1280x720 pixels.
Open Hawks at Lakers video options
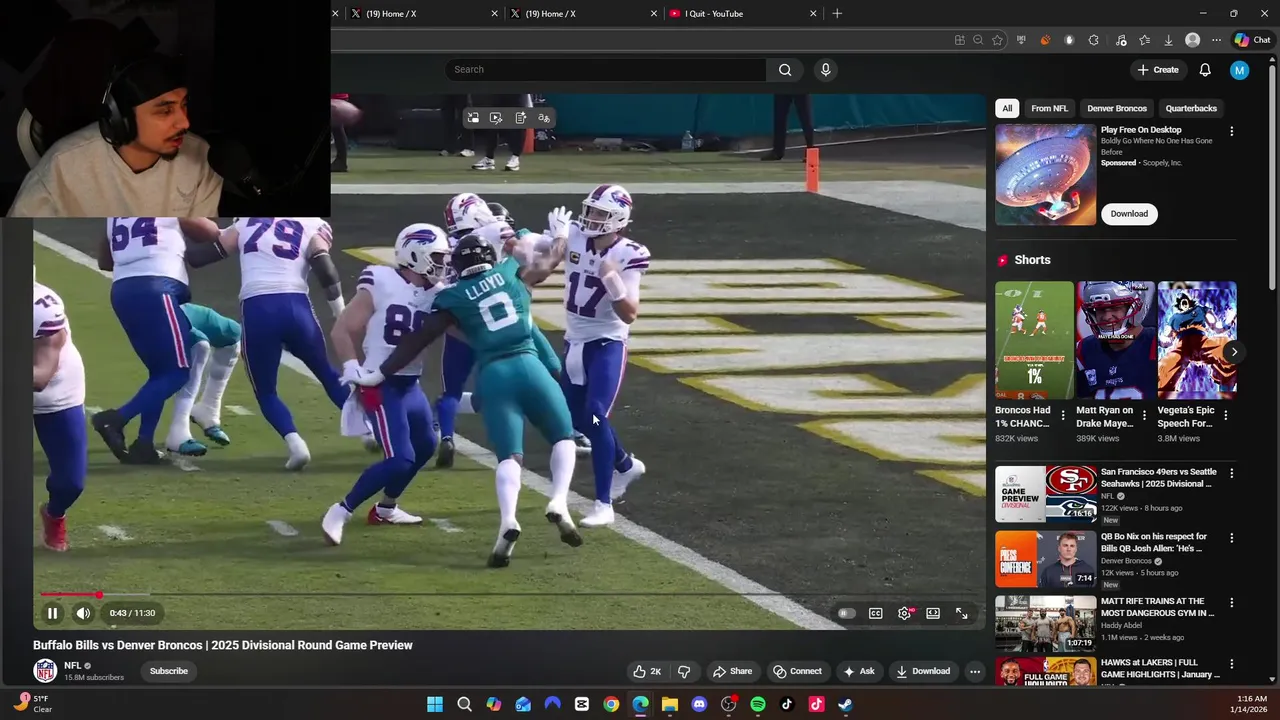pyautogui.click(x=1231, y=664)
